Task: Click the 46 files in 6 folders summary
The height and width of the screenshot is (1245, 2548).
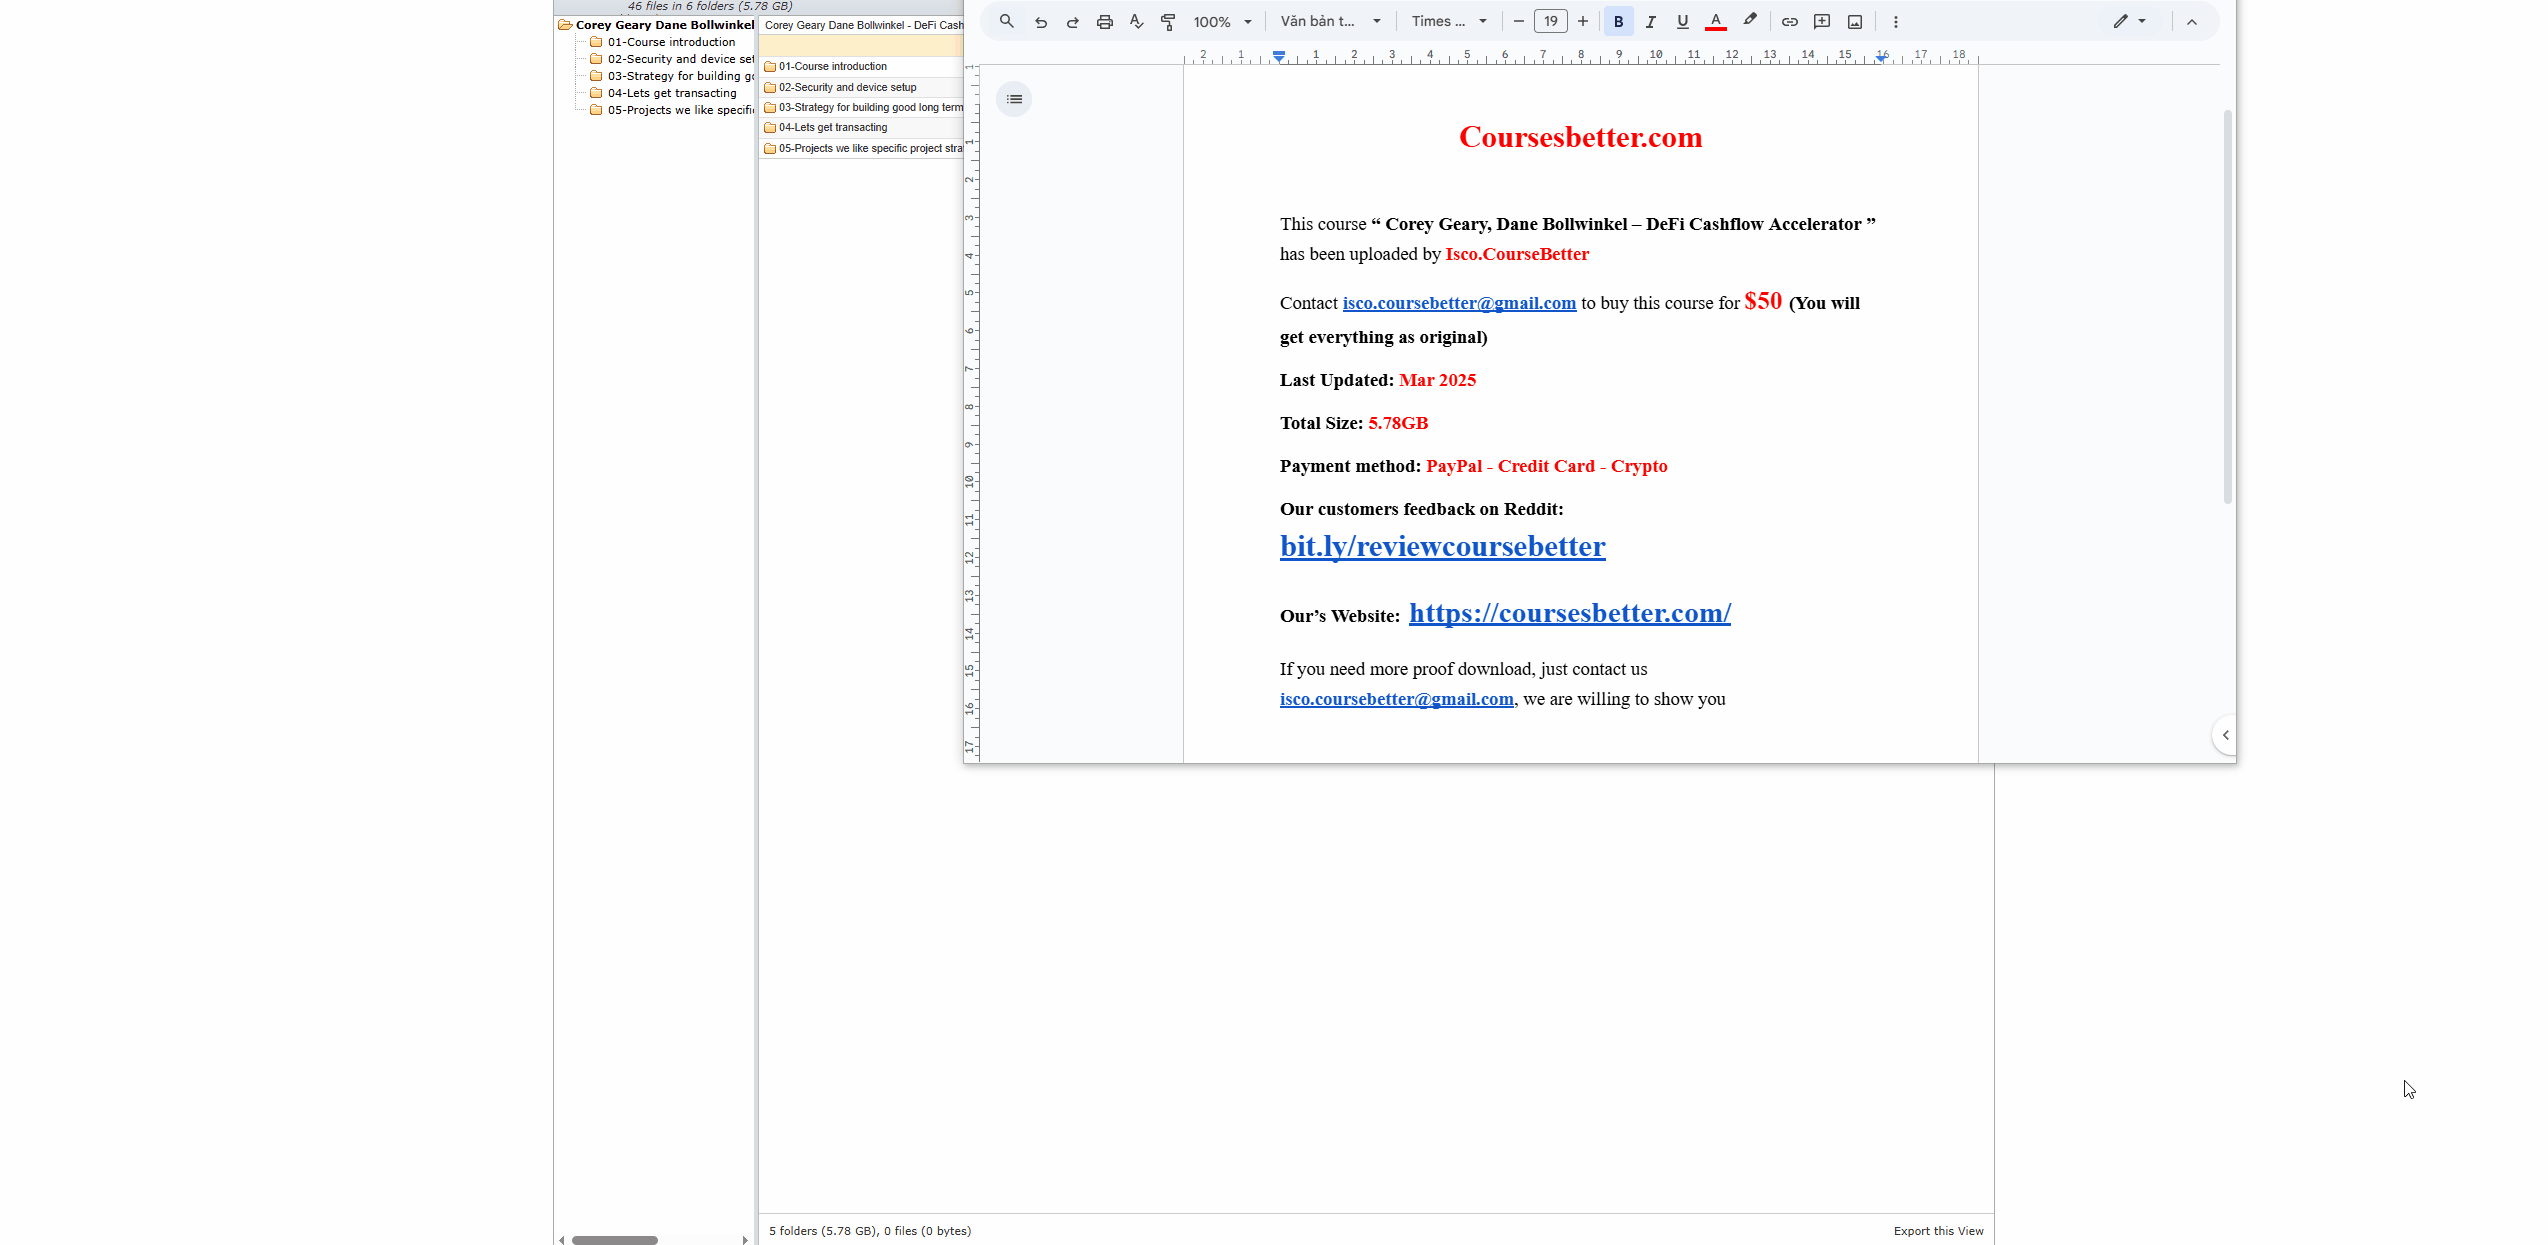Action: 710,6
